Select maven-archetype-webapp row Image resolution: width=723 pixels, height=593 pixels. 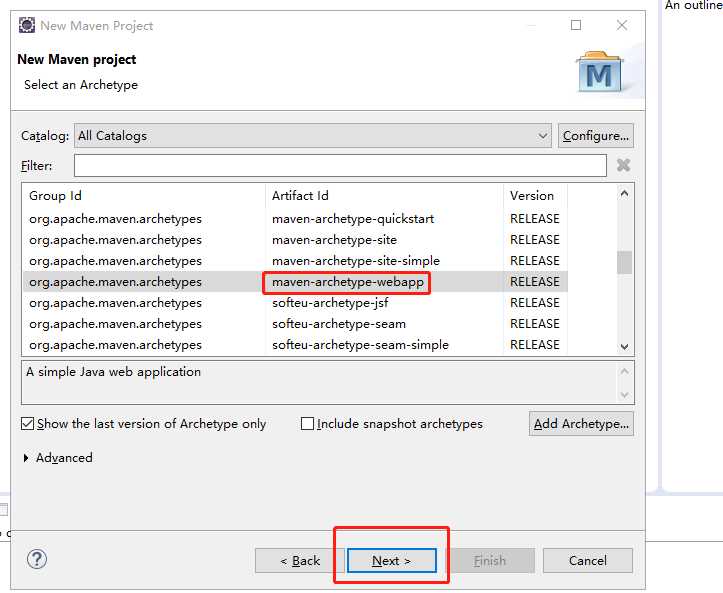[295, 282]
